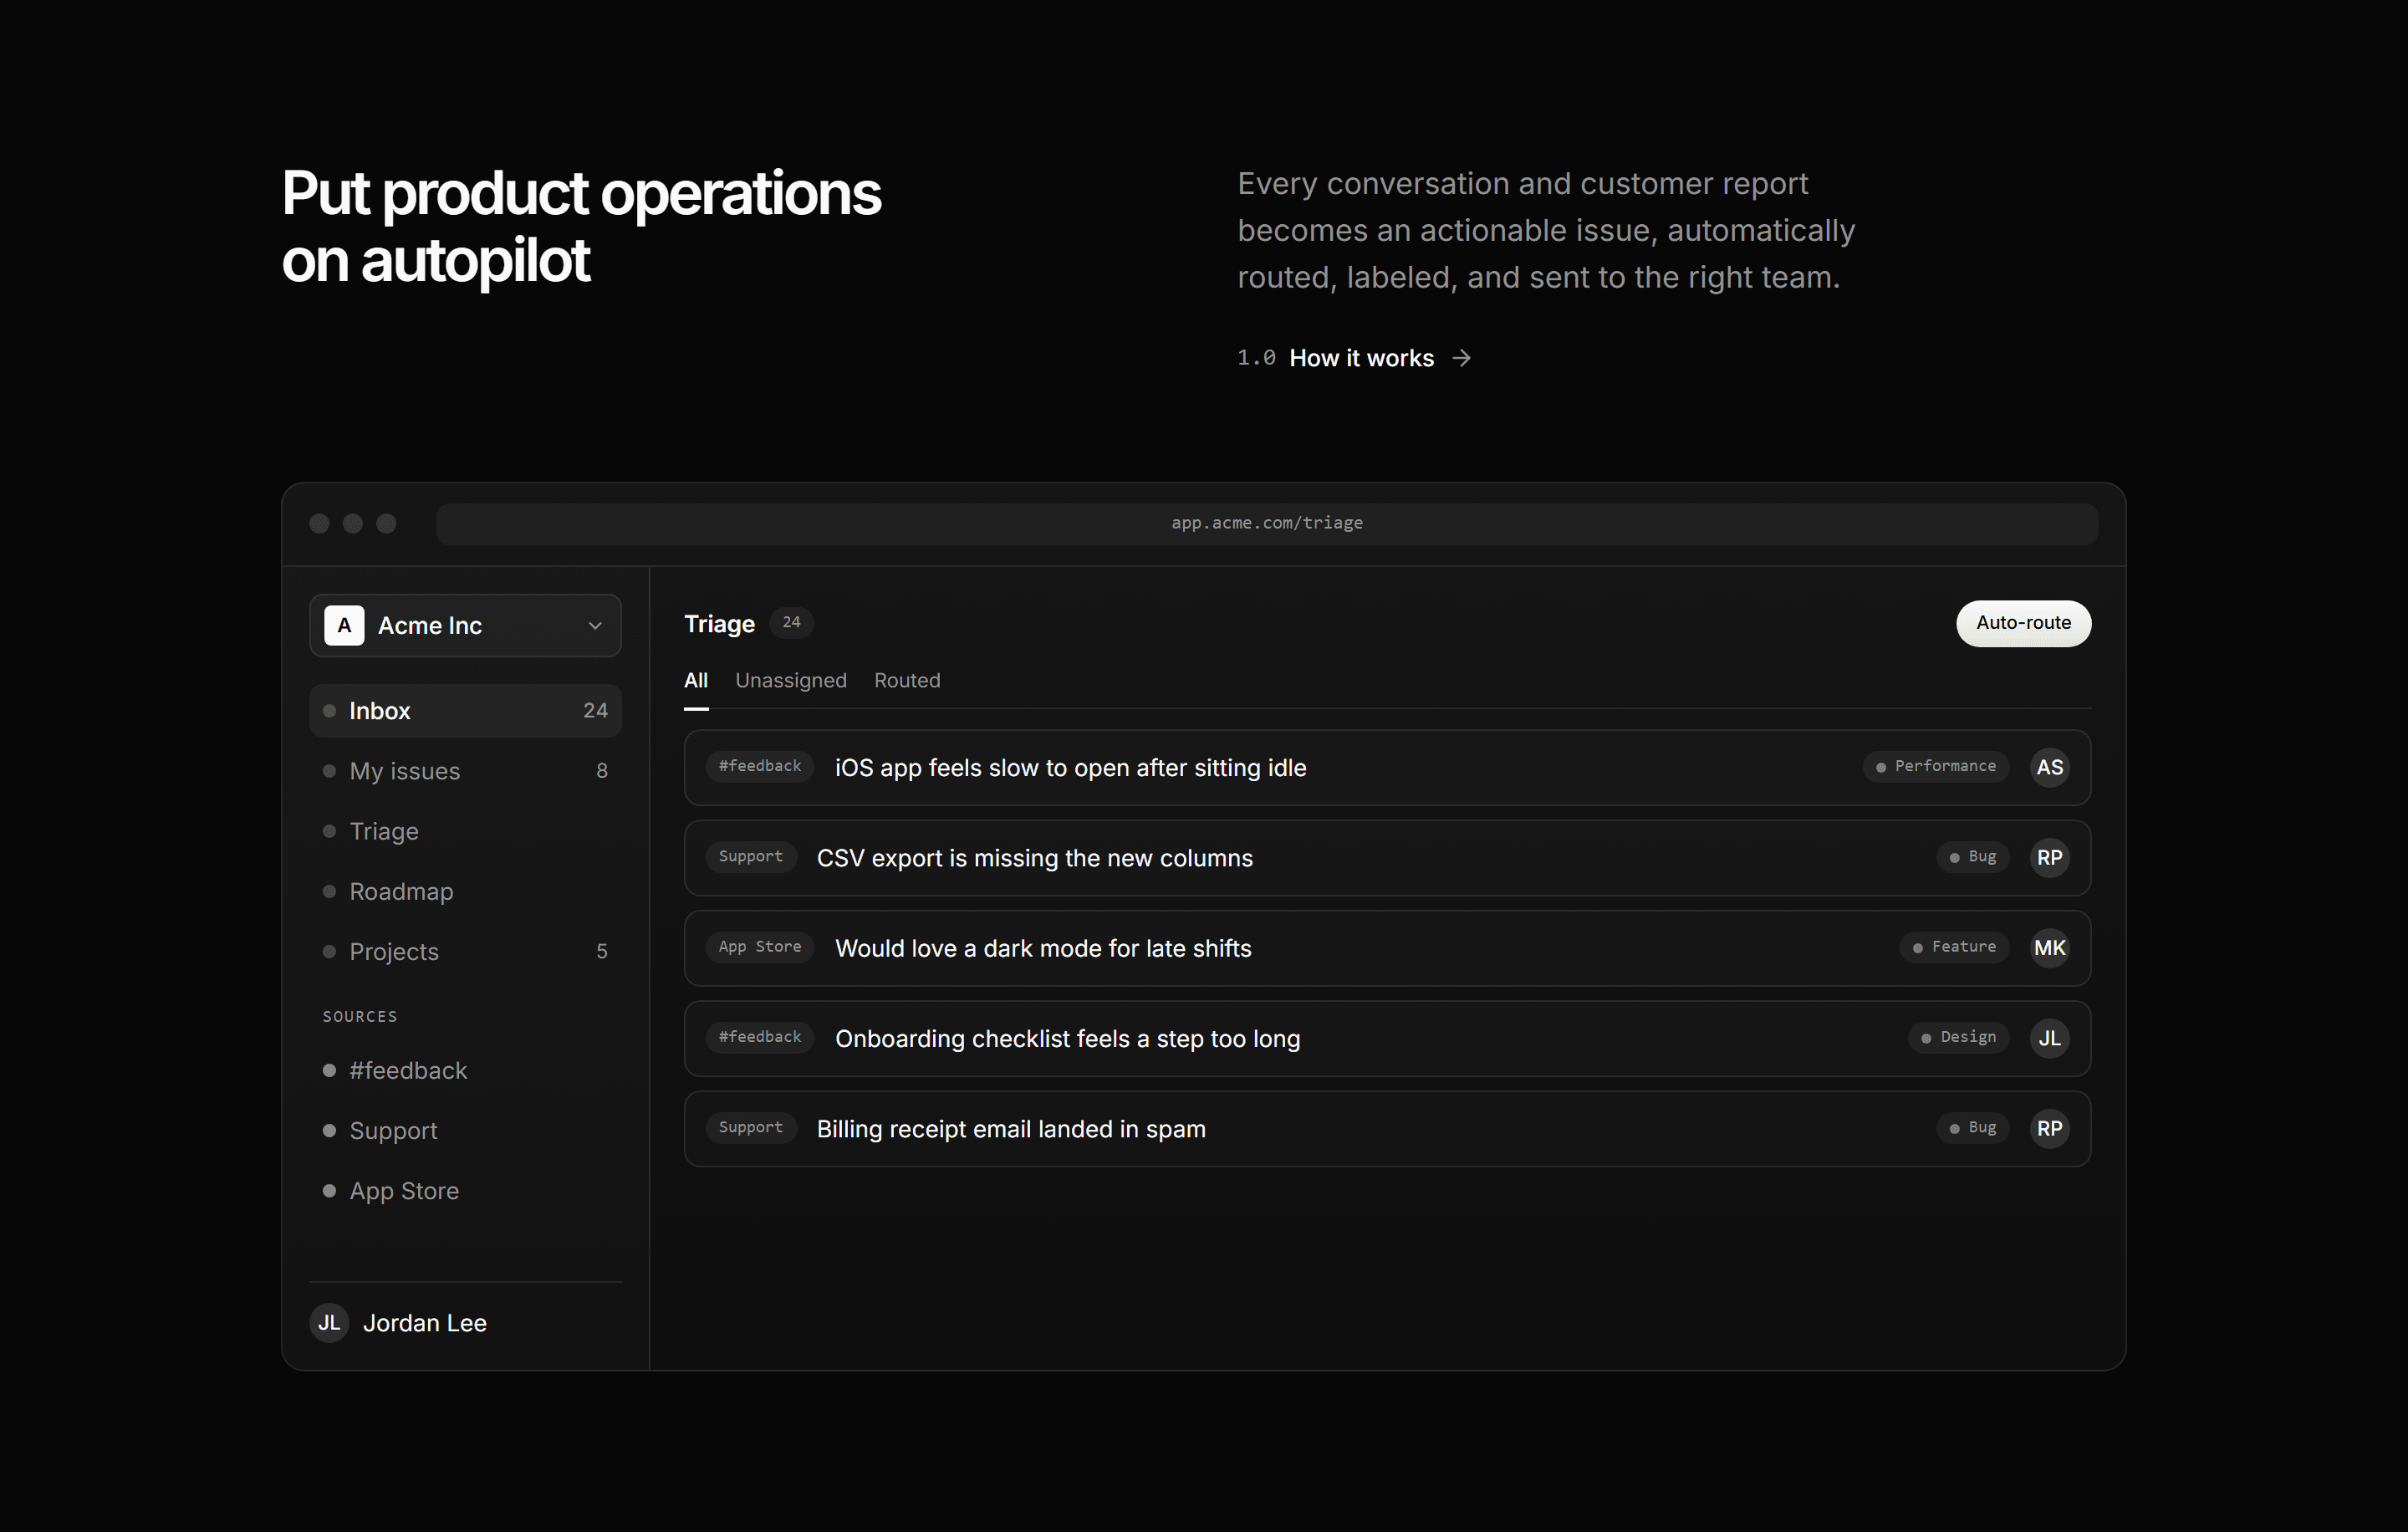
Task: Select Inbox in the sidebar
Action: 465,711
